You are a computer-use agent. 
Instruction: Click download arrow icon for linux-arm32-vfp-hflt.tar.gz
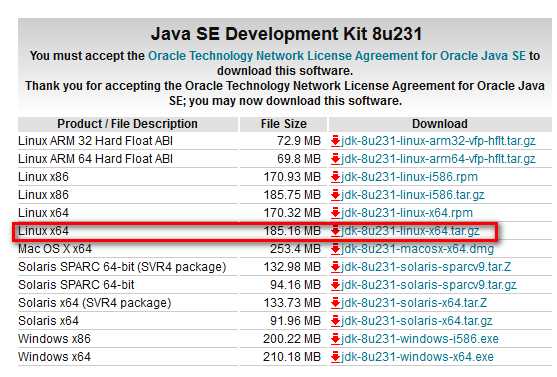pos(335,141)
